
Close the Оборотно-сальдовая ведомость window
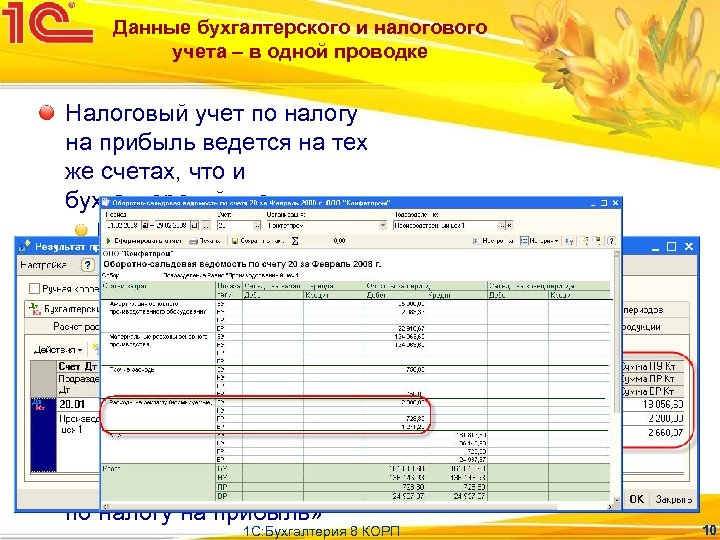click(x=615, y=202)
